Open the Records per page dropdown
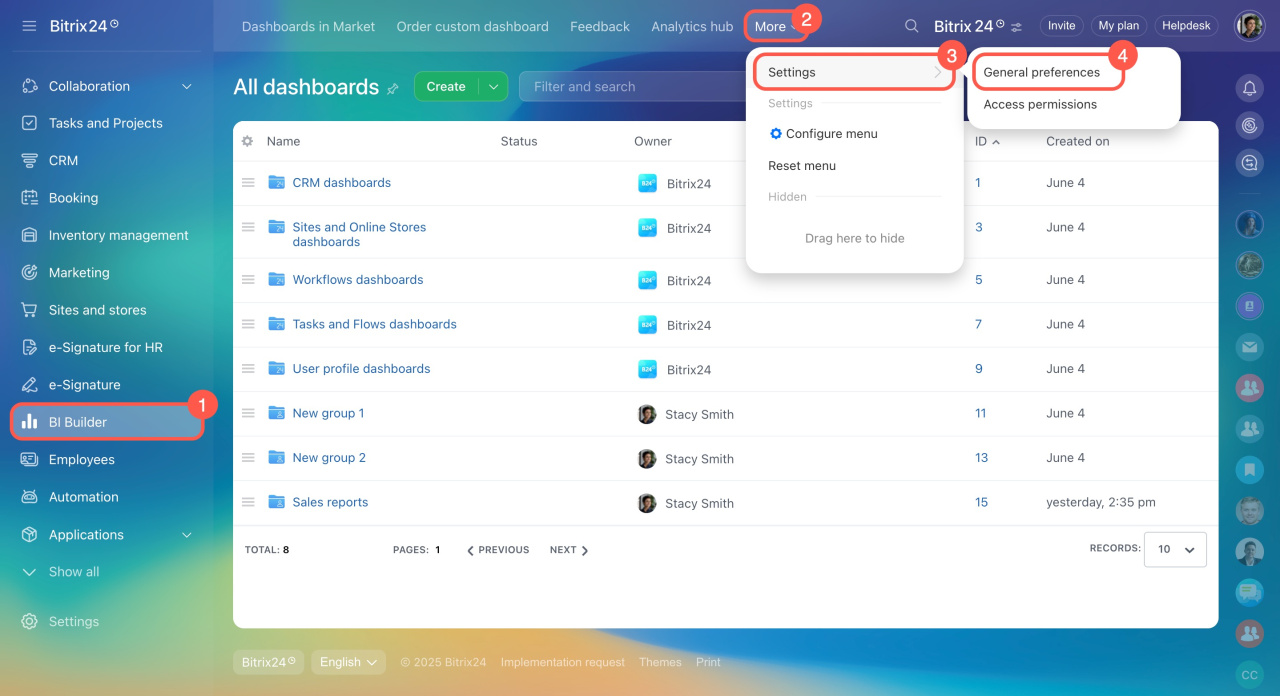 1175,549
